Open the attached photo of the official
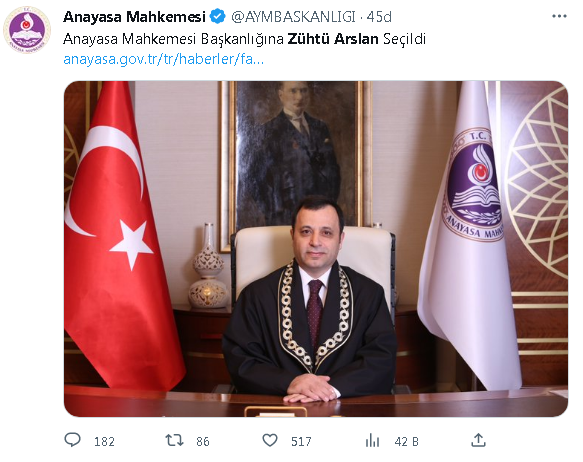The width and height of the screenshot is (583, 462). tap(316, 249)
